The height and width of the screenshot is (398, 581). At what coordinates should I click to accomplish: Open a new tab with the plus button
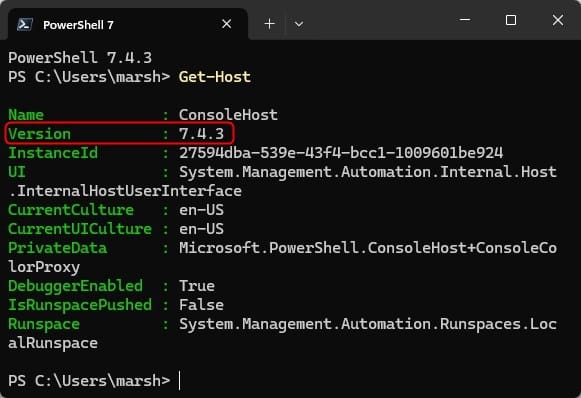(269, 24)
